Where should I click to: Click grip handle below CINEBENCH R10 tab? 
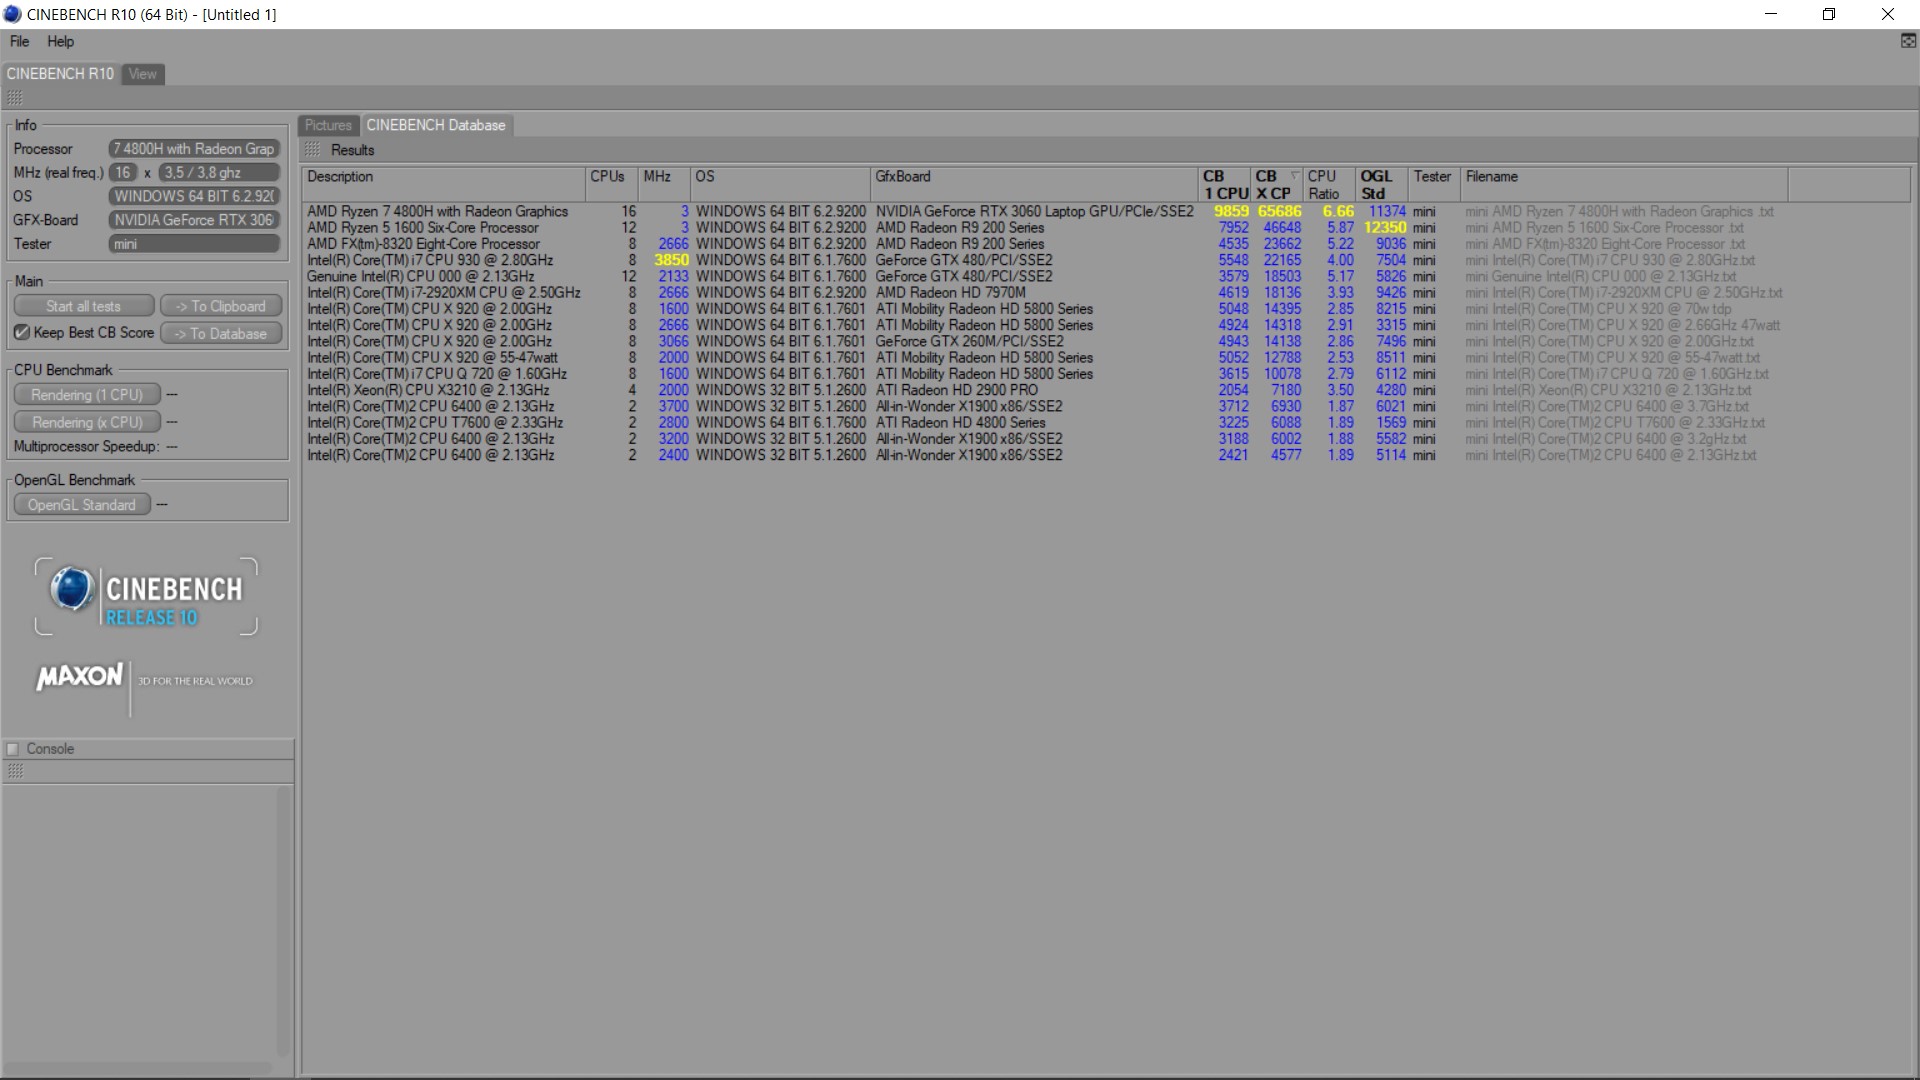point(15,98)
